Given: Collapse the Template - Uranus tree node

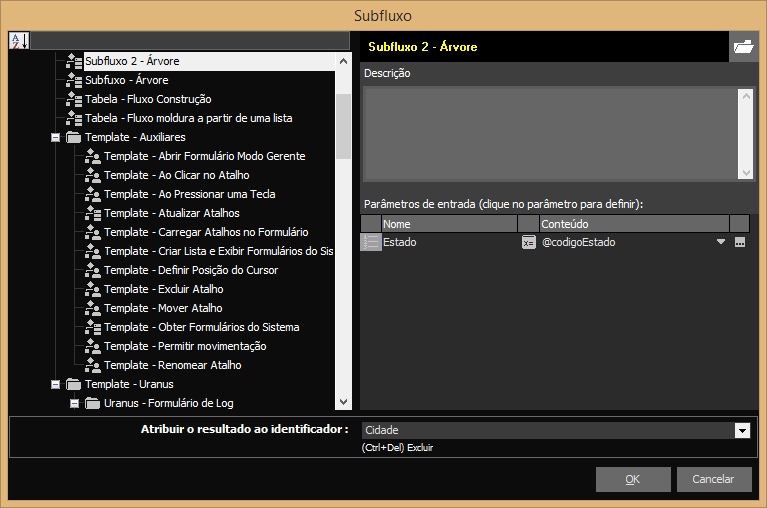Looking at the screenshot, I should coord(56,384).
